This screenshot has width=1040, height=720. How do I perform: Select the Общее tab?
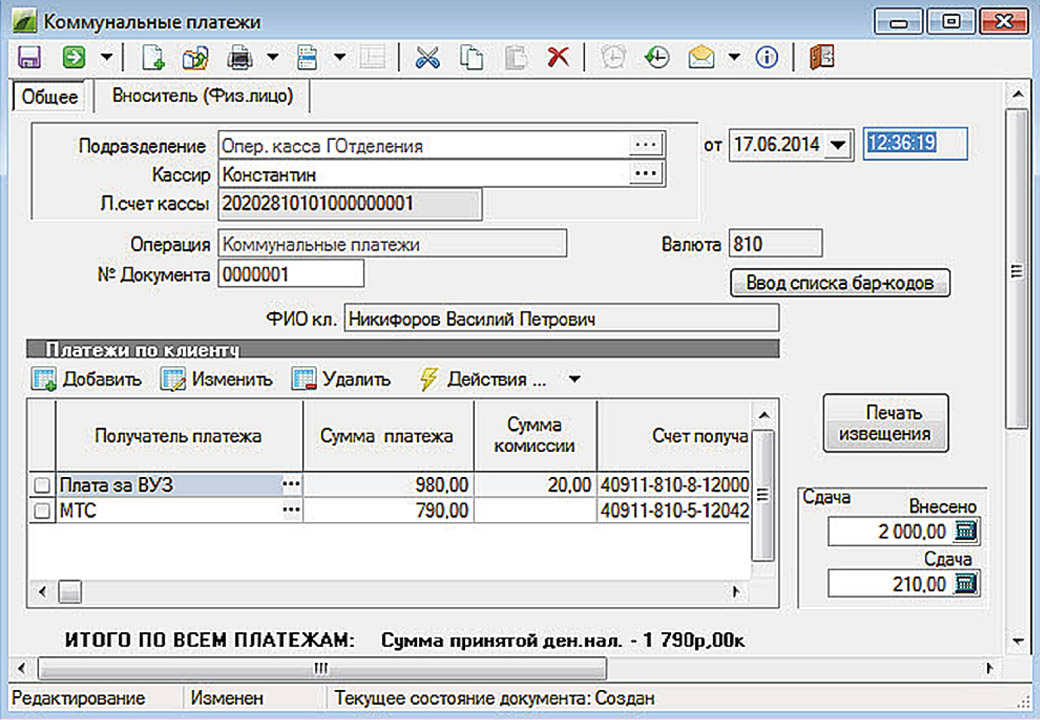(48, 96)
